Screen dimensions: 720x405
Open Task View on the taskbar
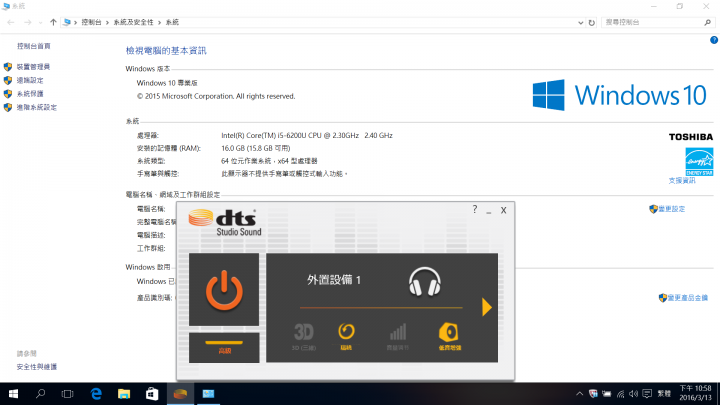coord(68,394)
